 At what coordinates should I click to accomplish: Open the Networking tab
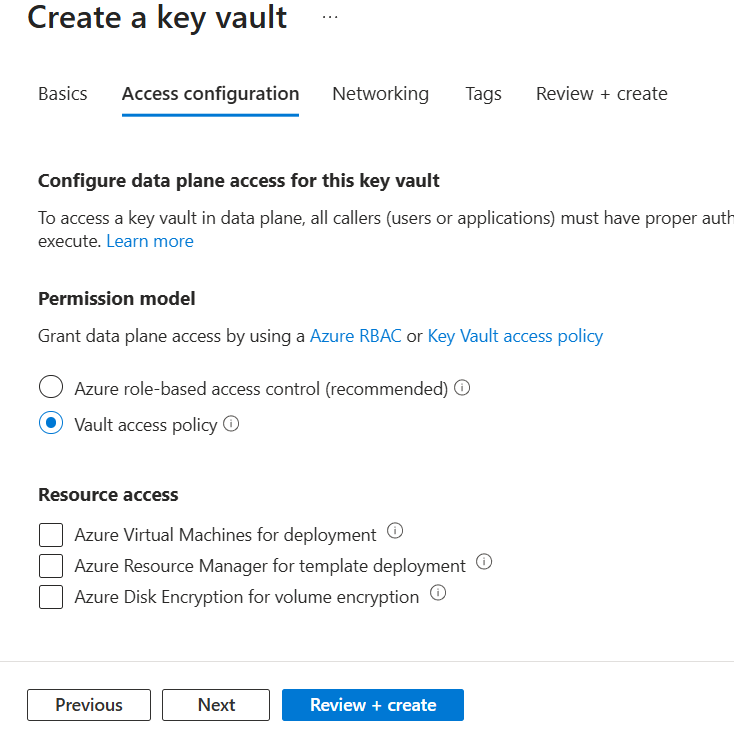click(380, 94)
